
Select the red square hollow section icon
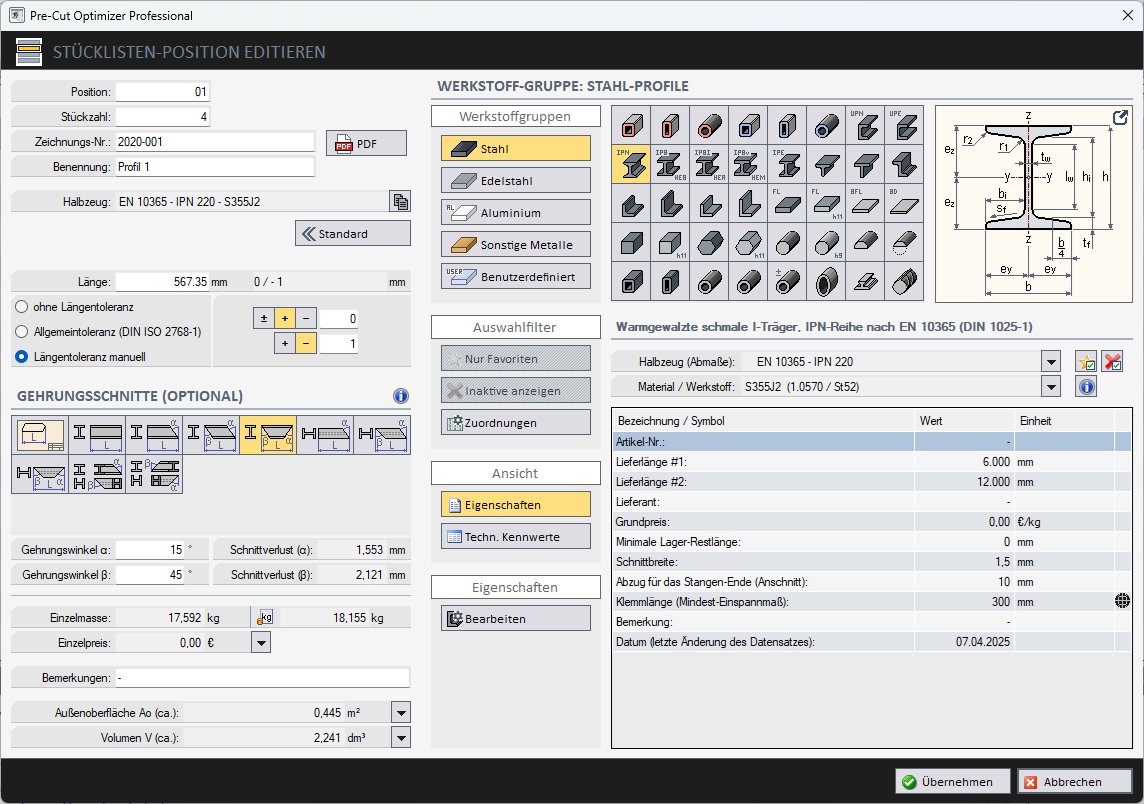pos(630,125)
